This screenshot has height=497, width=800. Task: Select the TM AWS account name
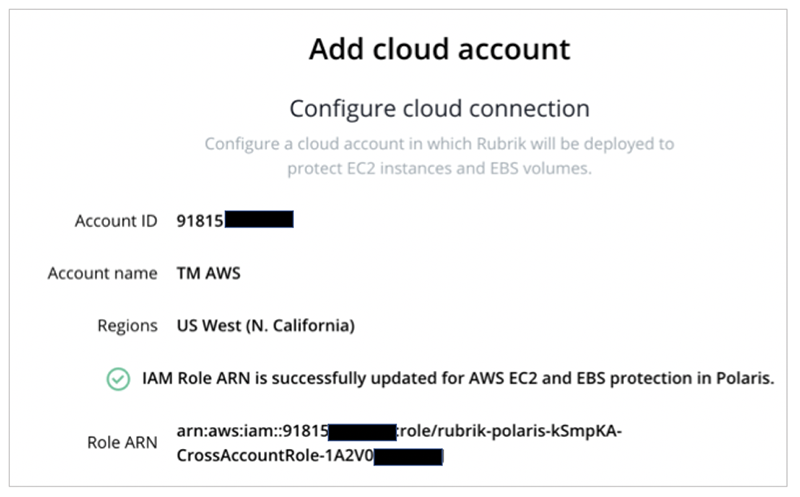(x=208, y=274)
